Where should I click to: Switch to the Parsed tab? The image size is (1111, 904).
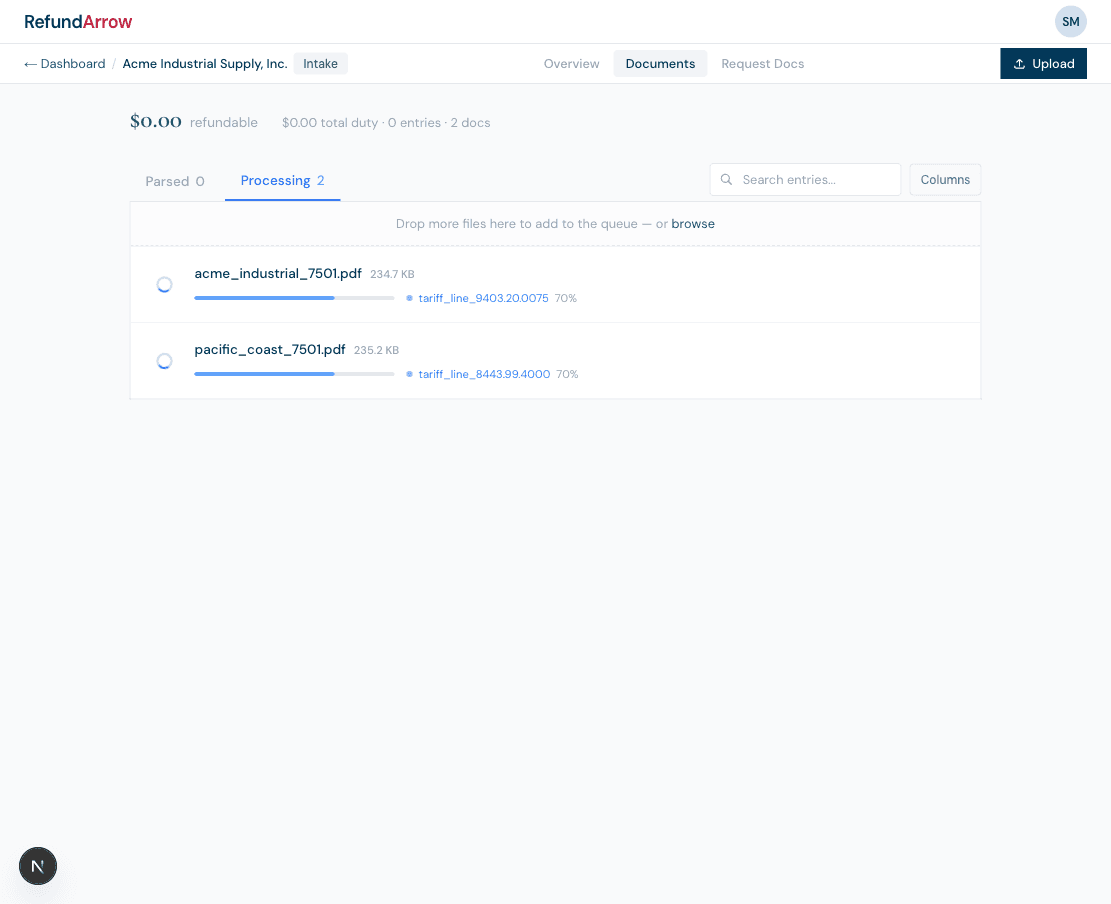(x=174, y=181)
